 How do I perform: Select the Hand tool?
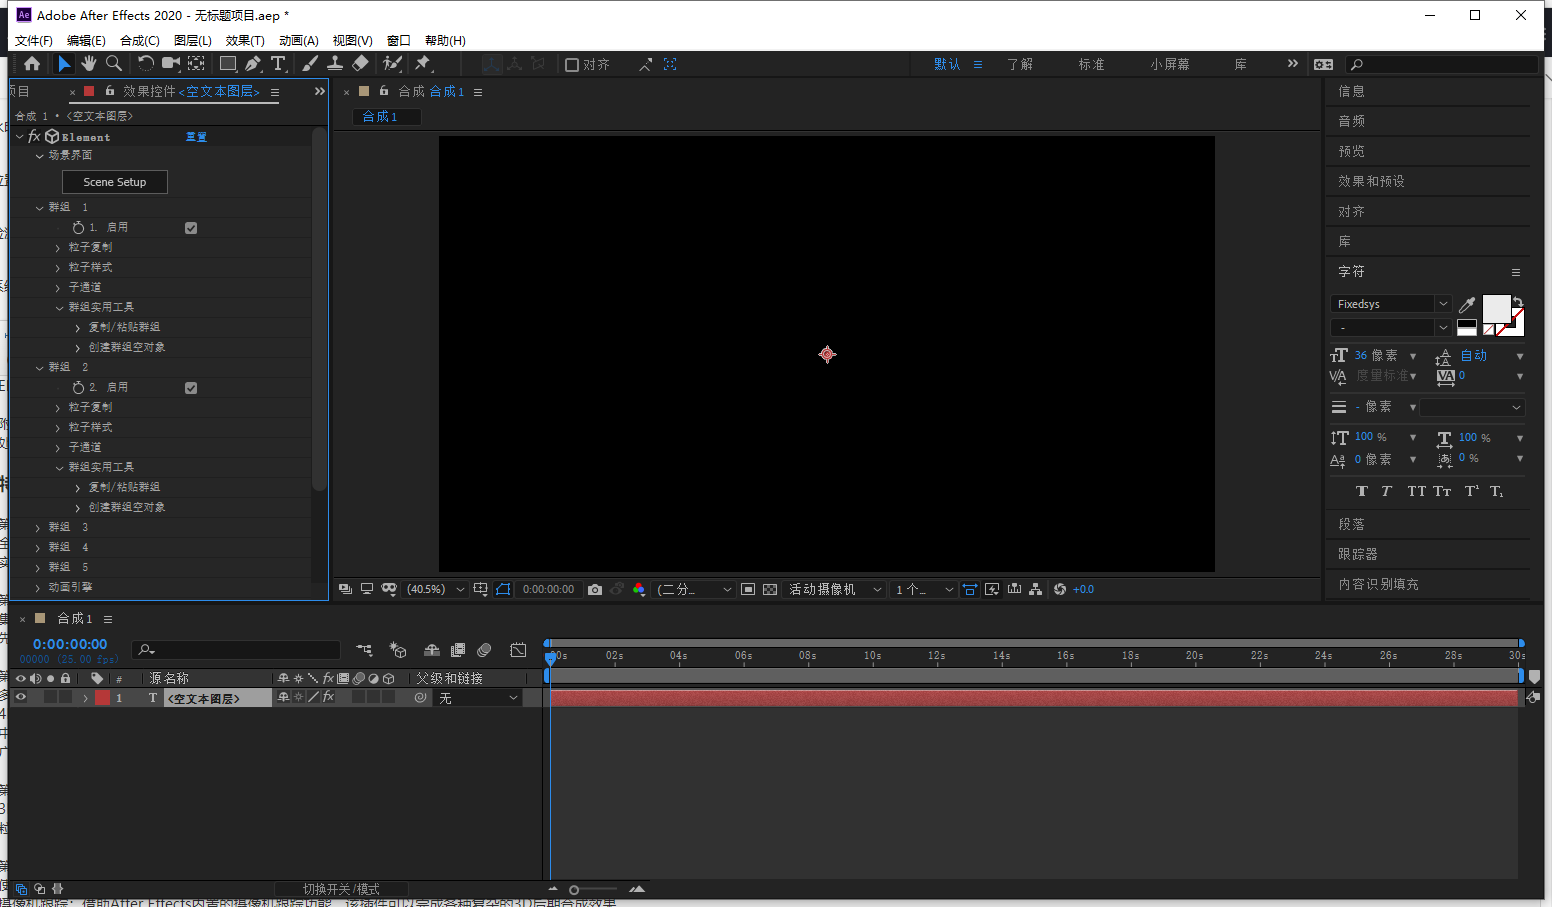click(x=89, y=64)
